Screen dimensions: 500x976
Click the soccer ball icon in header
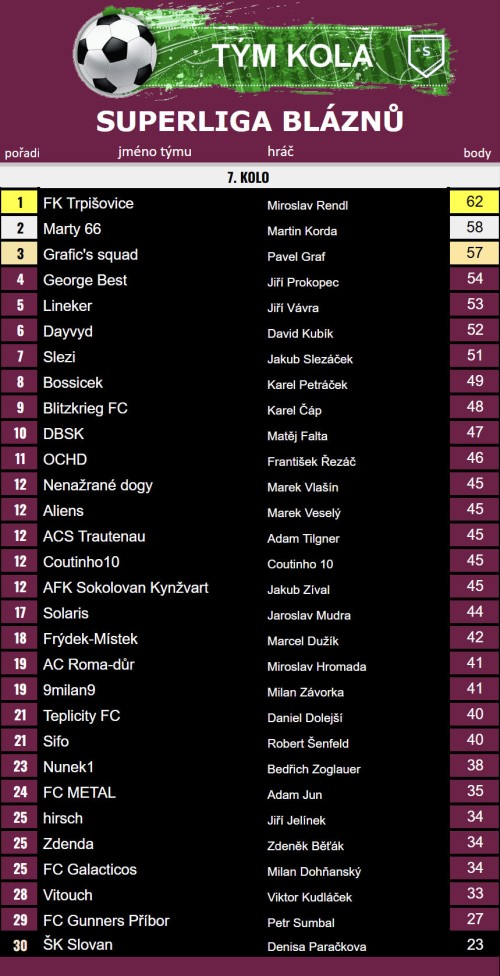(115, 55)
